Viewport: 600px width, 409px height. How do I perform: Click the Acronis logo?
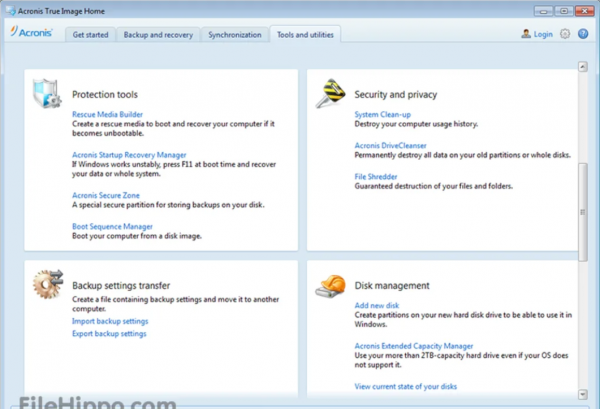[x=35, y=34]
